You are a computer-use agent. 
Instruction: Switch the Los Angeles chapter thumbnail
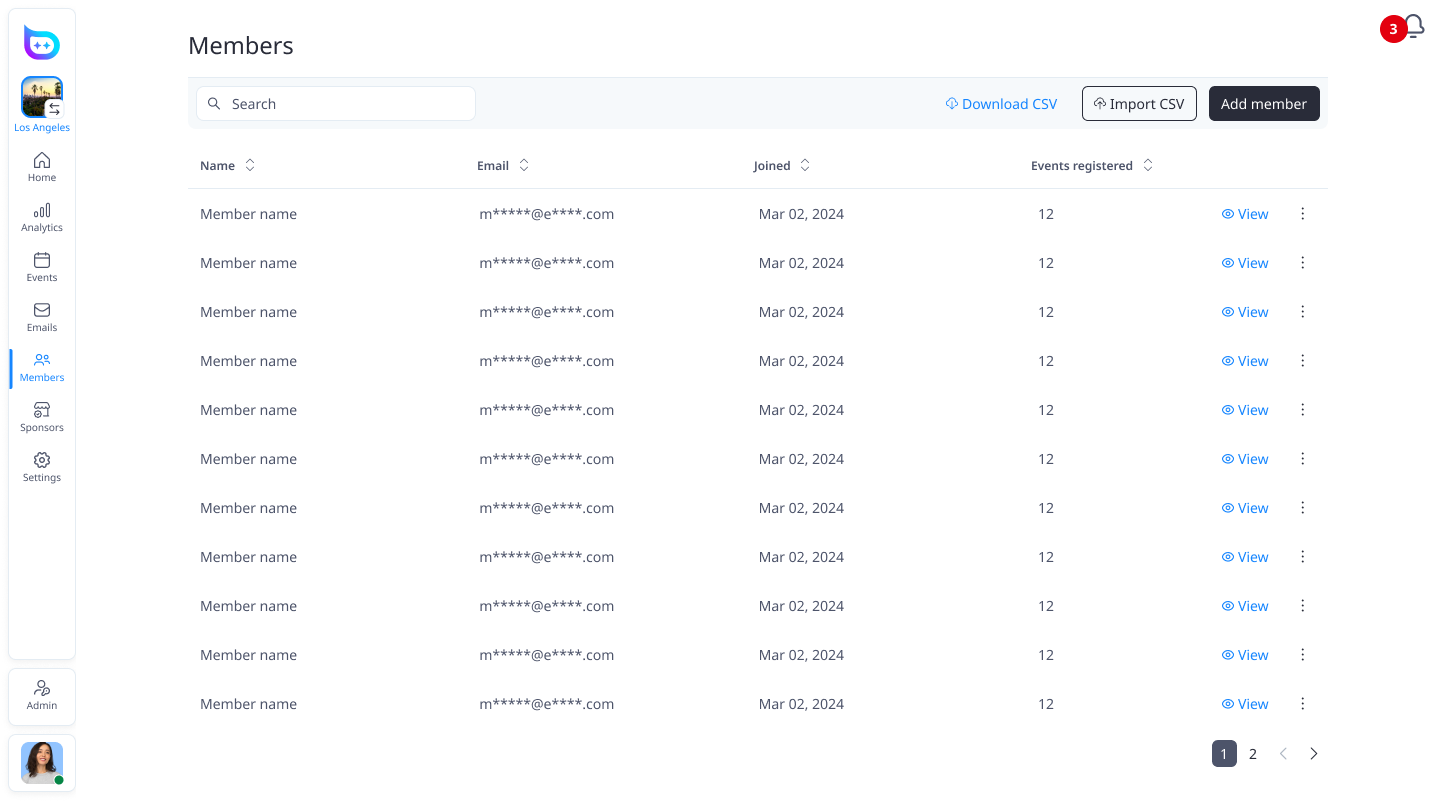click(42, 98)
